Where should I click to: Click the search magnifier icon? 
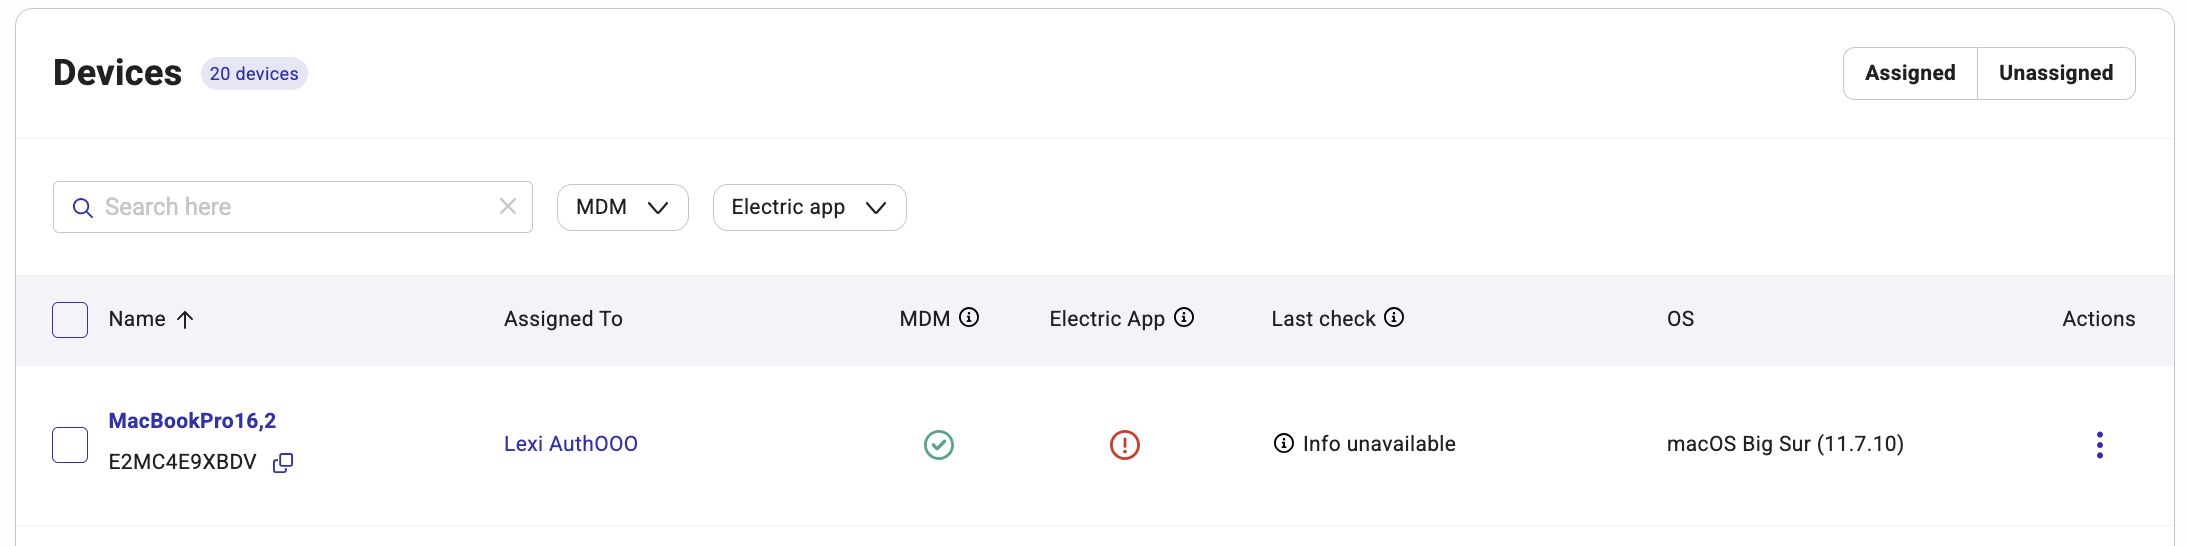[x=83, y=208]
